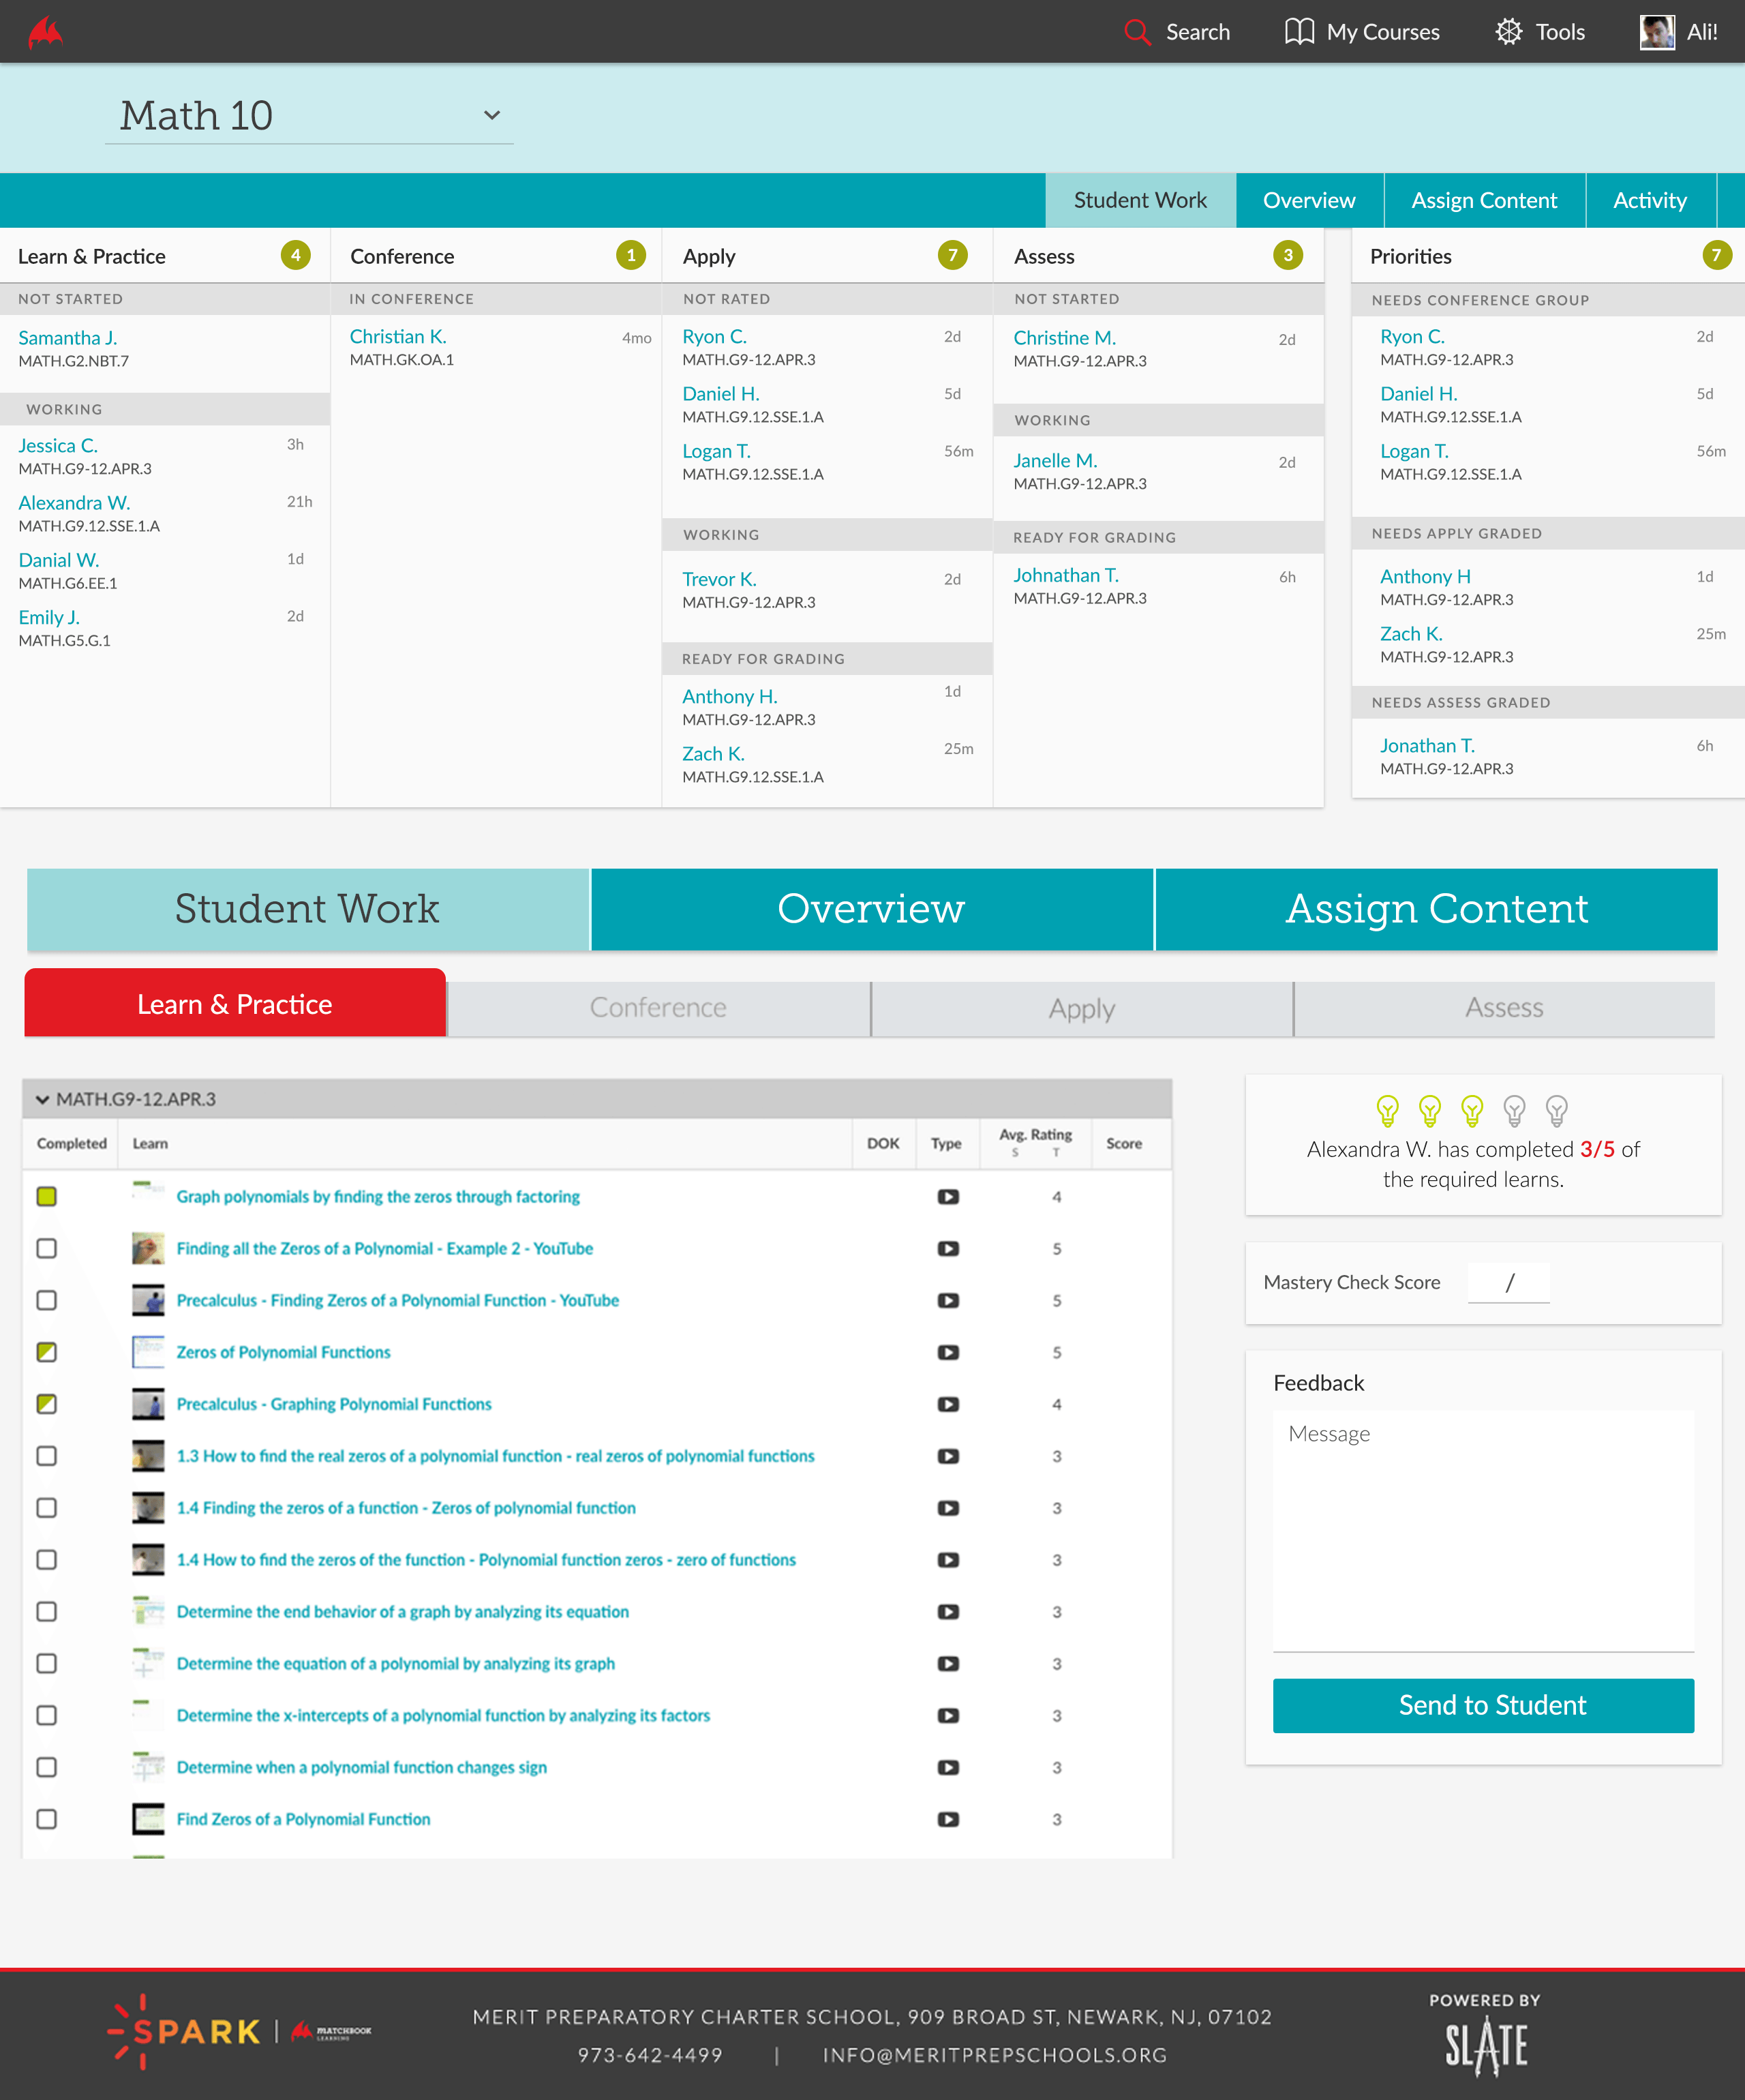Check completed box for Precalculus - Finding Zeros row
This screenshot has width=1745, height=2100.
coord(47,1301)
